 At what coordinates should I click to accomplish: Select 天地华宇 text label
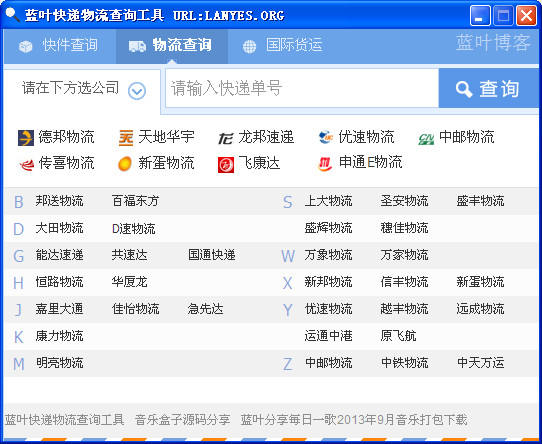[x=167, y=137]
